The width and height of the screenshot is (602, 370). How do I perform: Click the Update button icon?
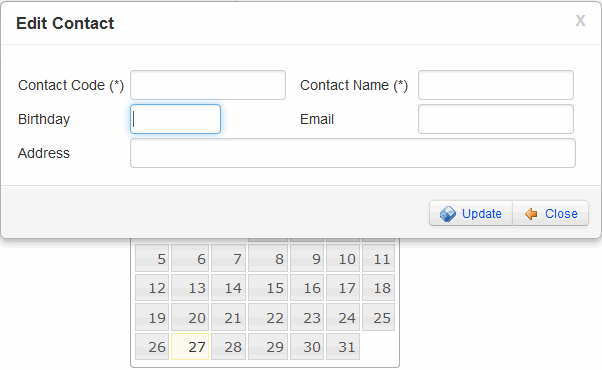(x=448, y=214)
